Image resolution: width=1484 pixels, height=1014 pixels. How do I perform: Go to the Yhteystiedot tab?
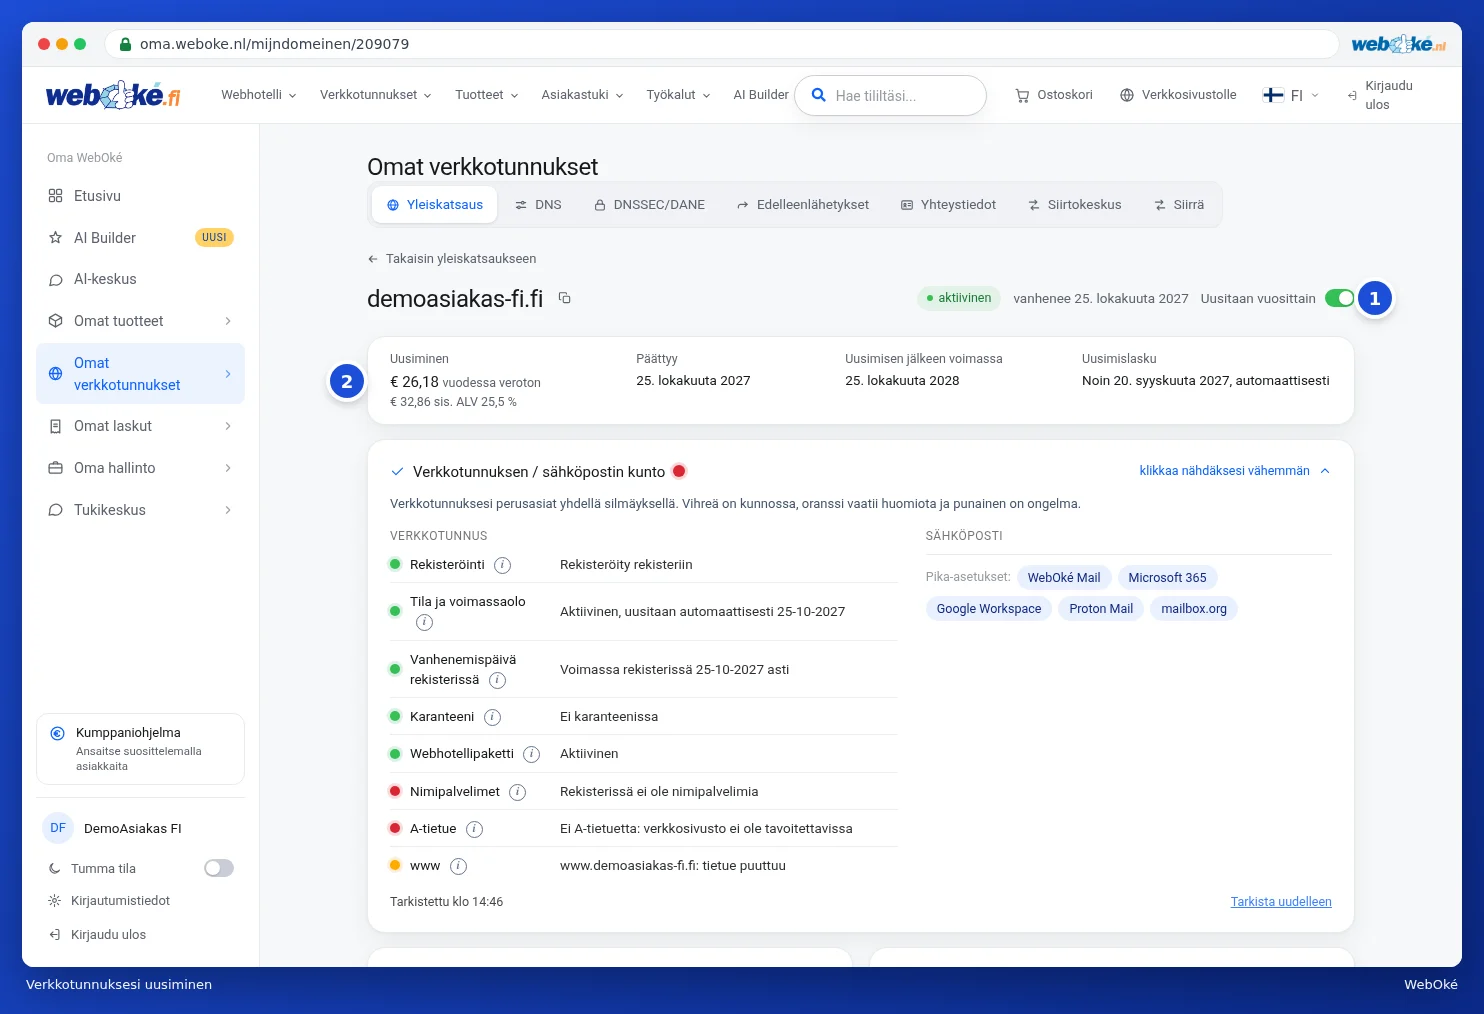click(949, 205)
